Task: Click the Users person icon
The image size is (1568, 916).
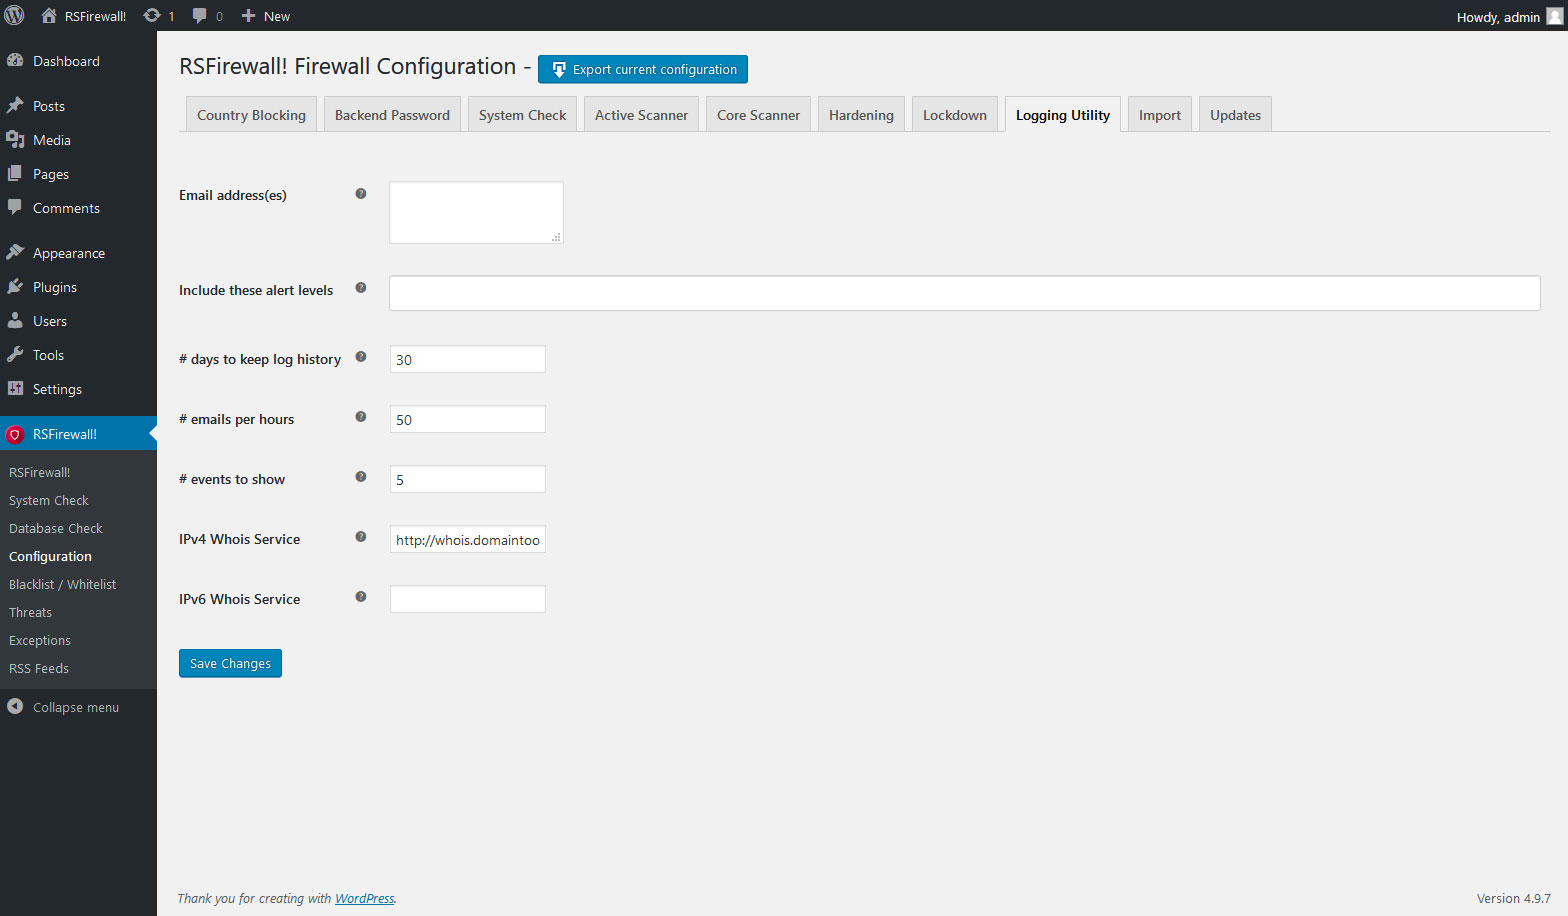Action: pyautogui.click(x=15, y=320)
